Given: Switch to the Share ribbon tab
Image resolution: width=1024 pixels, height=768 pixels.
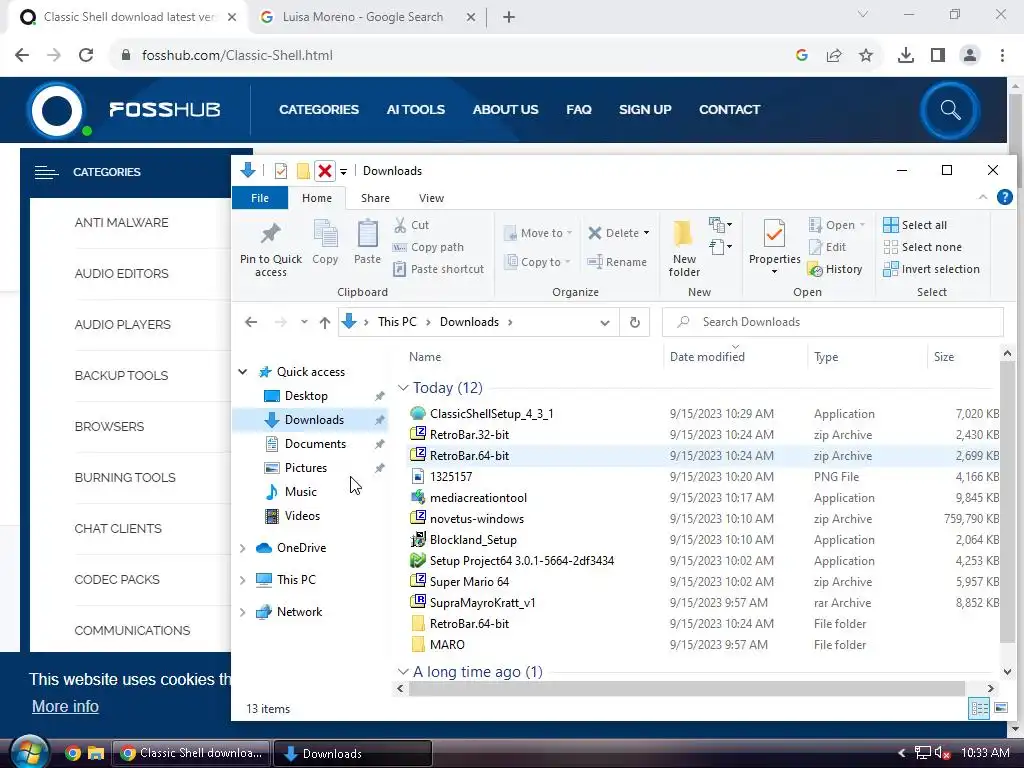Looking at the screenshot, I should click(375, 198).
